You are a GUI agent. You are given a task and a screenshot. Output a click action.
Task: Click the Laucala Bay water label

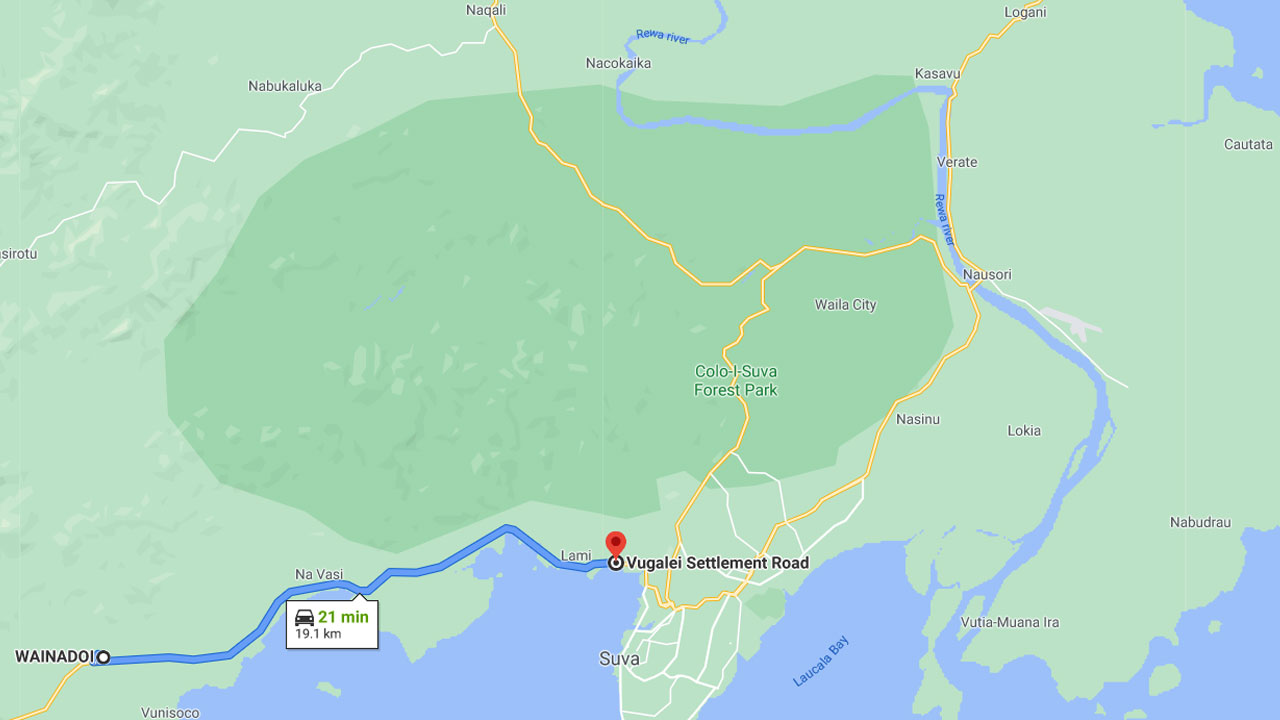point(820,662)
